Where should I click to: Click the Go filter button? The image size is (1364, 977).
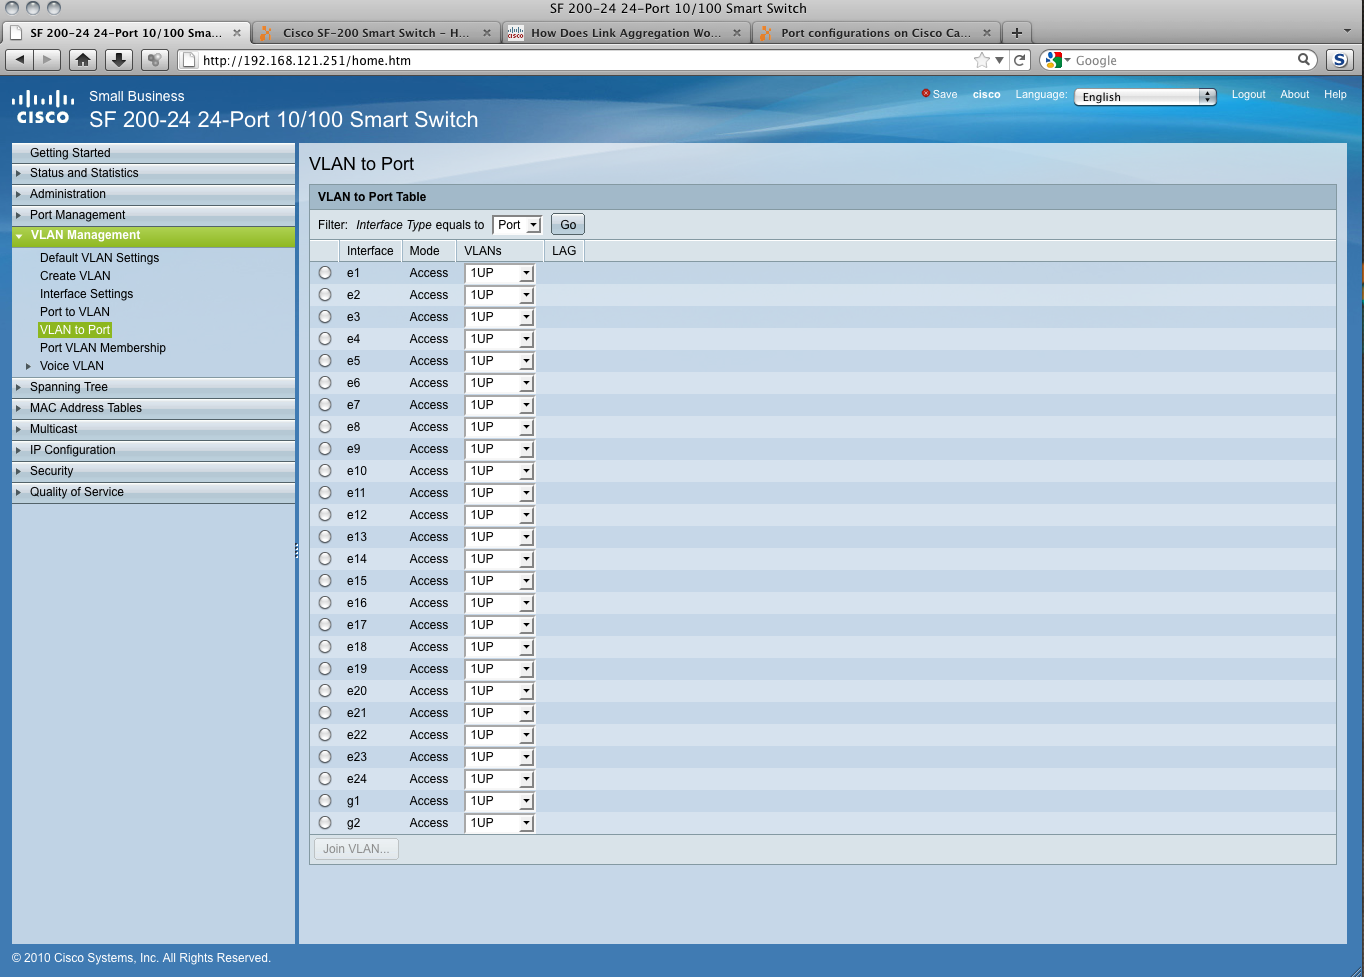(568, 225)
